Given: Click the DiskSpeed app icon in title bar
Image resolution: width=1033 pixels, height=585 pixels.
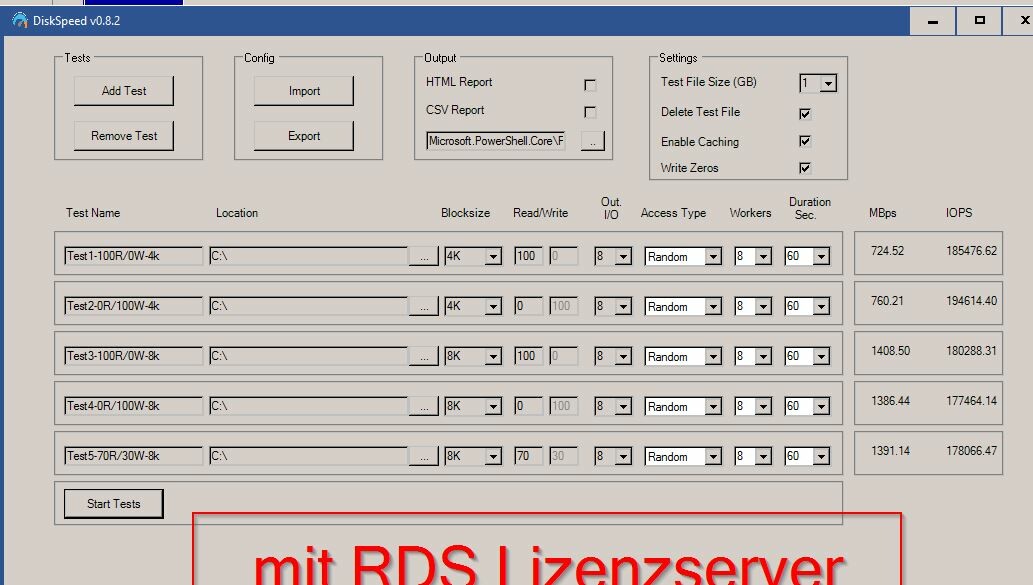Looking at the screenshot, I should tap(20, 20).
